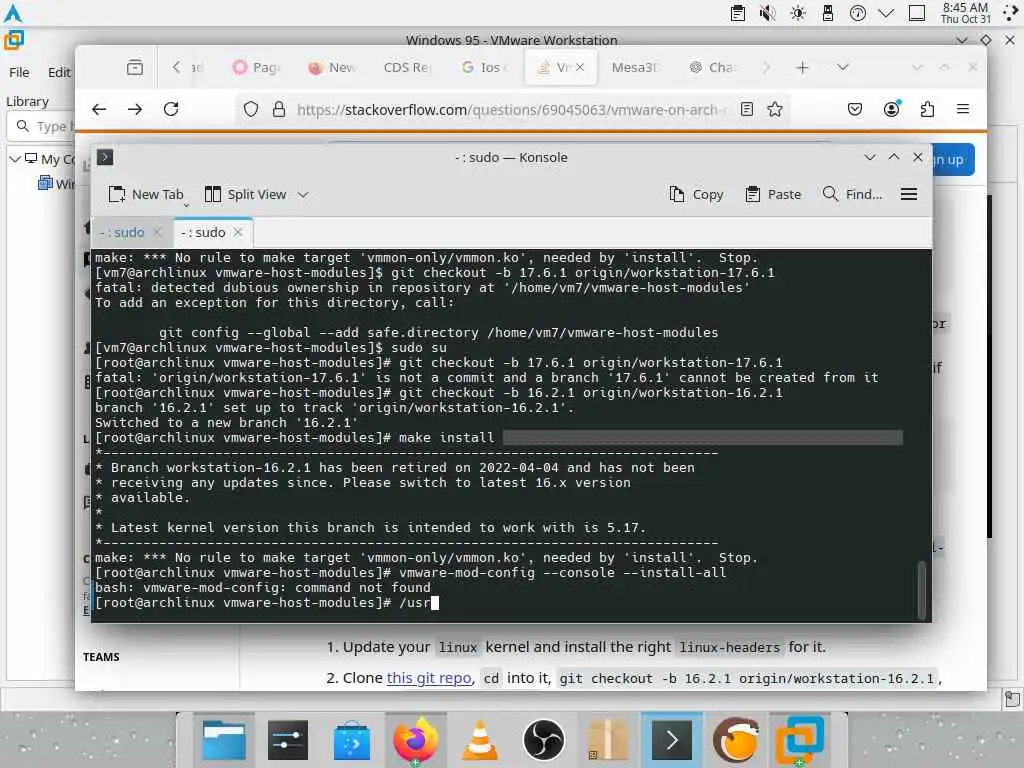Click Find in Konsole toolbar
The image size is (1024, 768).
(852, 195)
